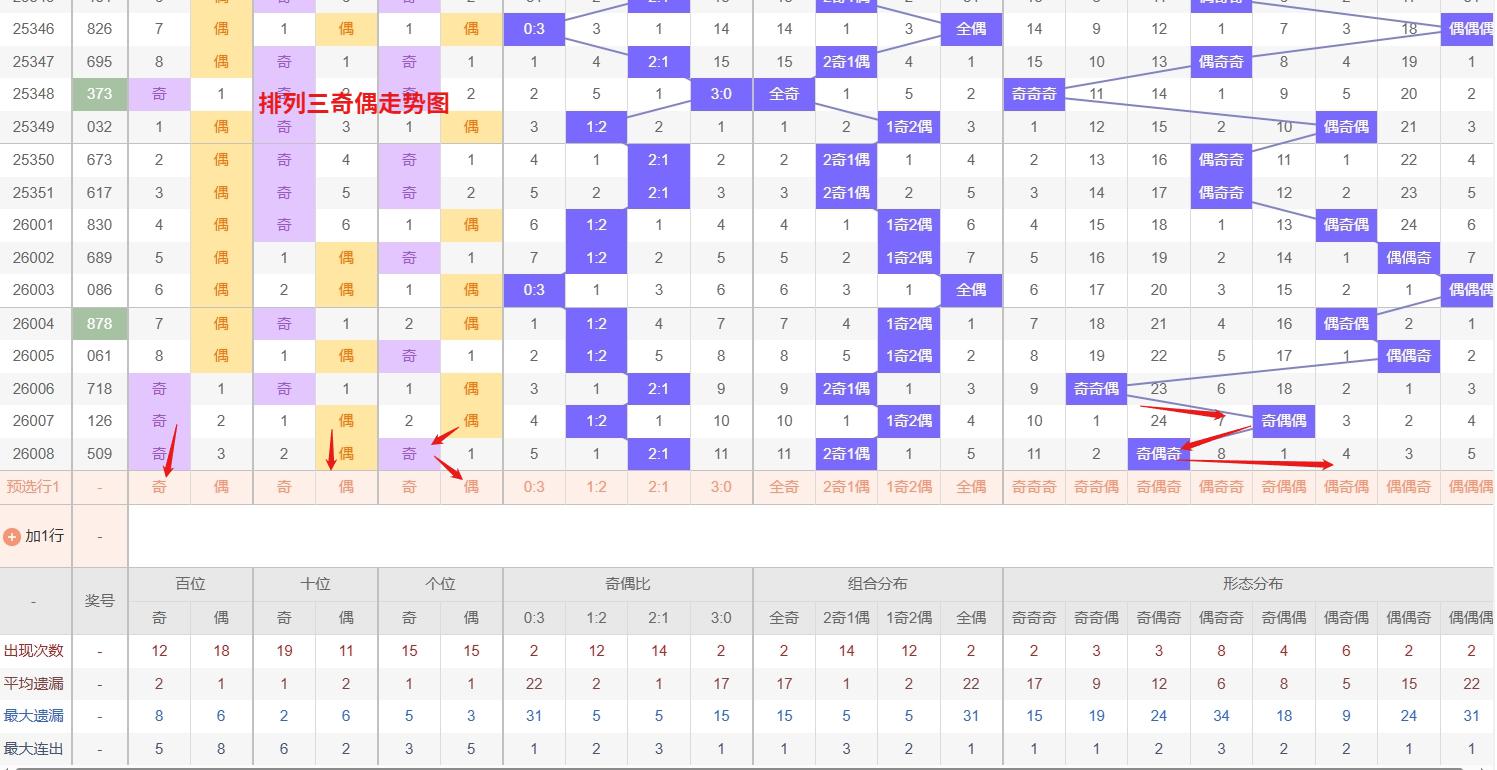1497x770 pixels.
Task: Select 2奇1偶 in the 预选行1 row
Action: [x=846, y=487]
